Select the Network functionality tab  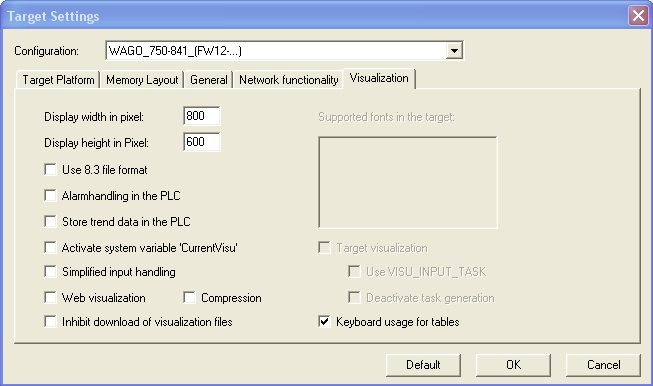pos(289,80)
